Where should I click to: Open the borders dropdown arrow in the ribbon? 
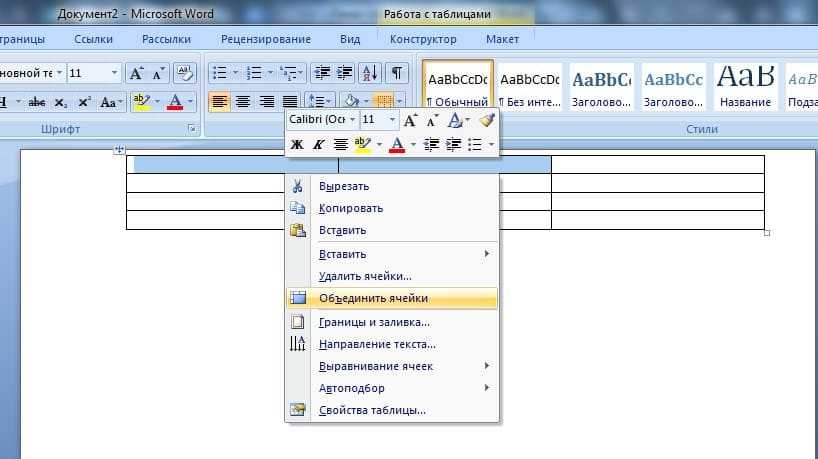pyautogui.click(x=400, y=101)
